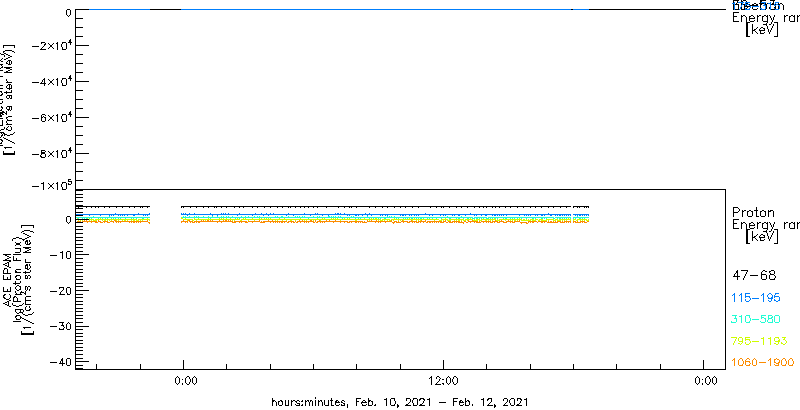Select the hours:minutes date range caption
Viewport: 800px width, 410px height.
coord(399,402)
